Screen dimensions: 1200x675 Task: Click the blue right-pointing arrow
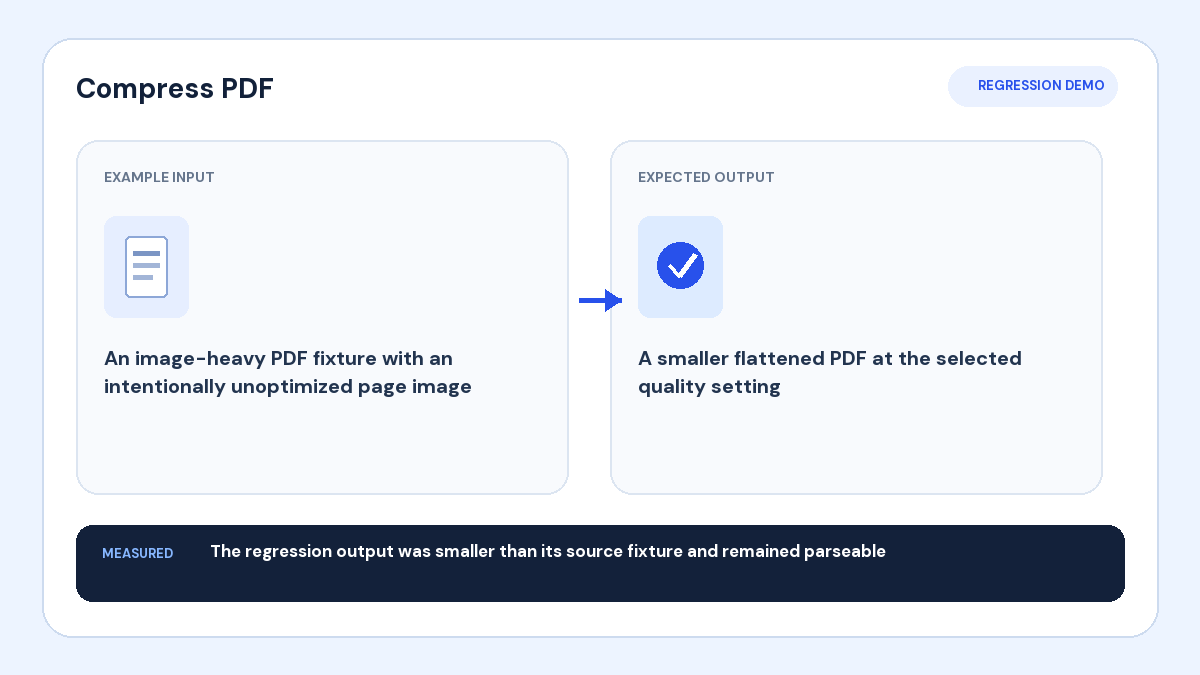tap(601, 300)
